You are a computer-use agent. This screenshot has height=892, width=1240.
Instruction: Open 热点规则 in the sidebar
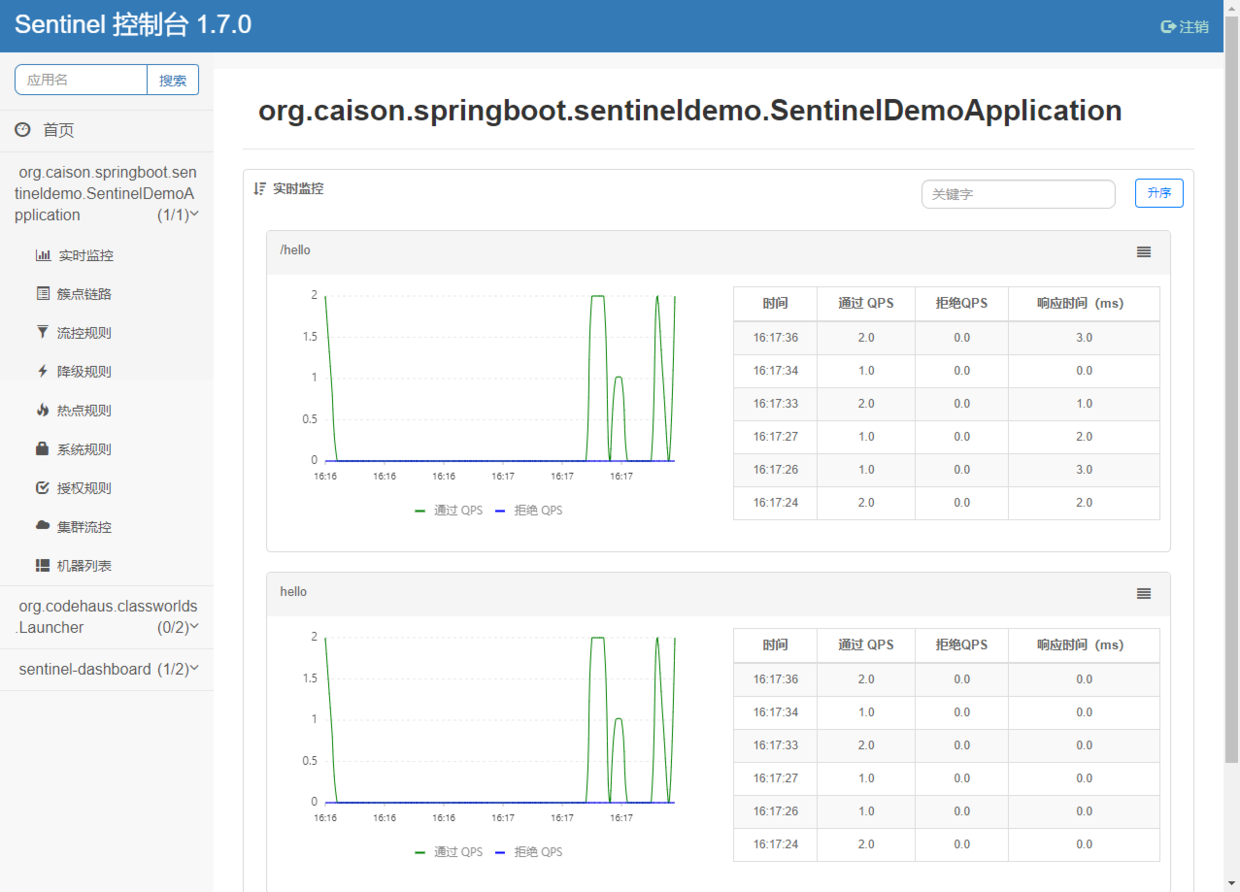[x=84, y=411]
